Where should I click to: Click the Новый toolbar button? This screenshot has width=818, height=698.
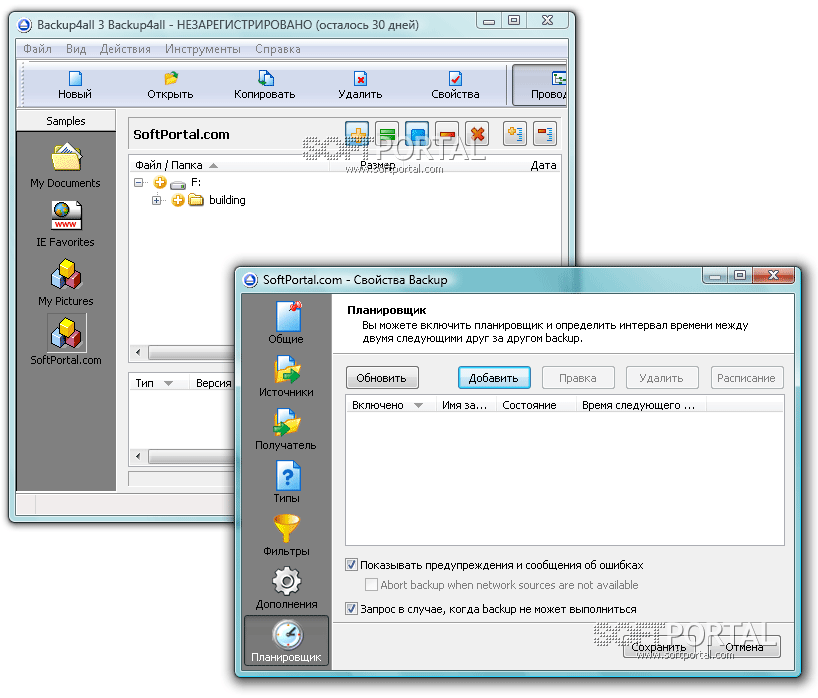tap(75, 86)
